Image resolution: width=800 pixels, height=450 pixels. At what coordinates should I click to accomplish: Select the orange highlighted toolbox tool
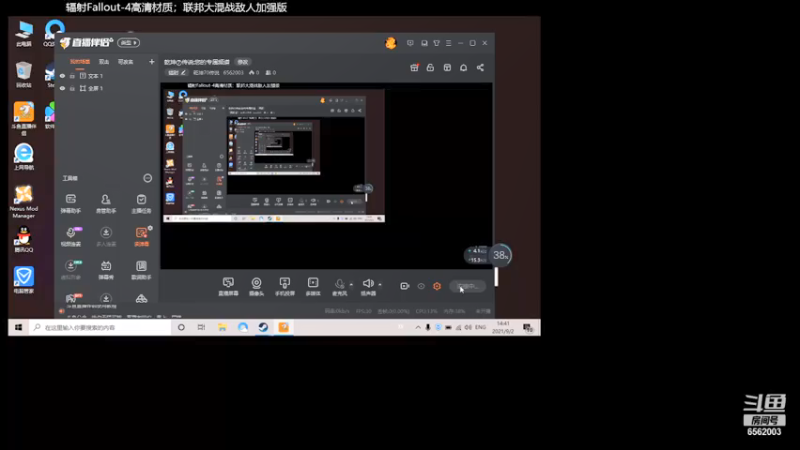click(x=141, y=236)
